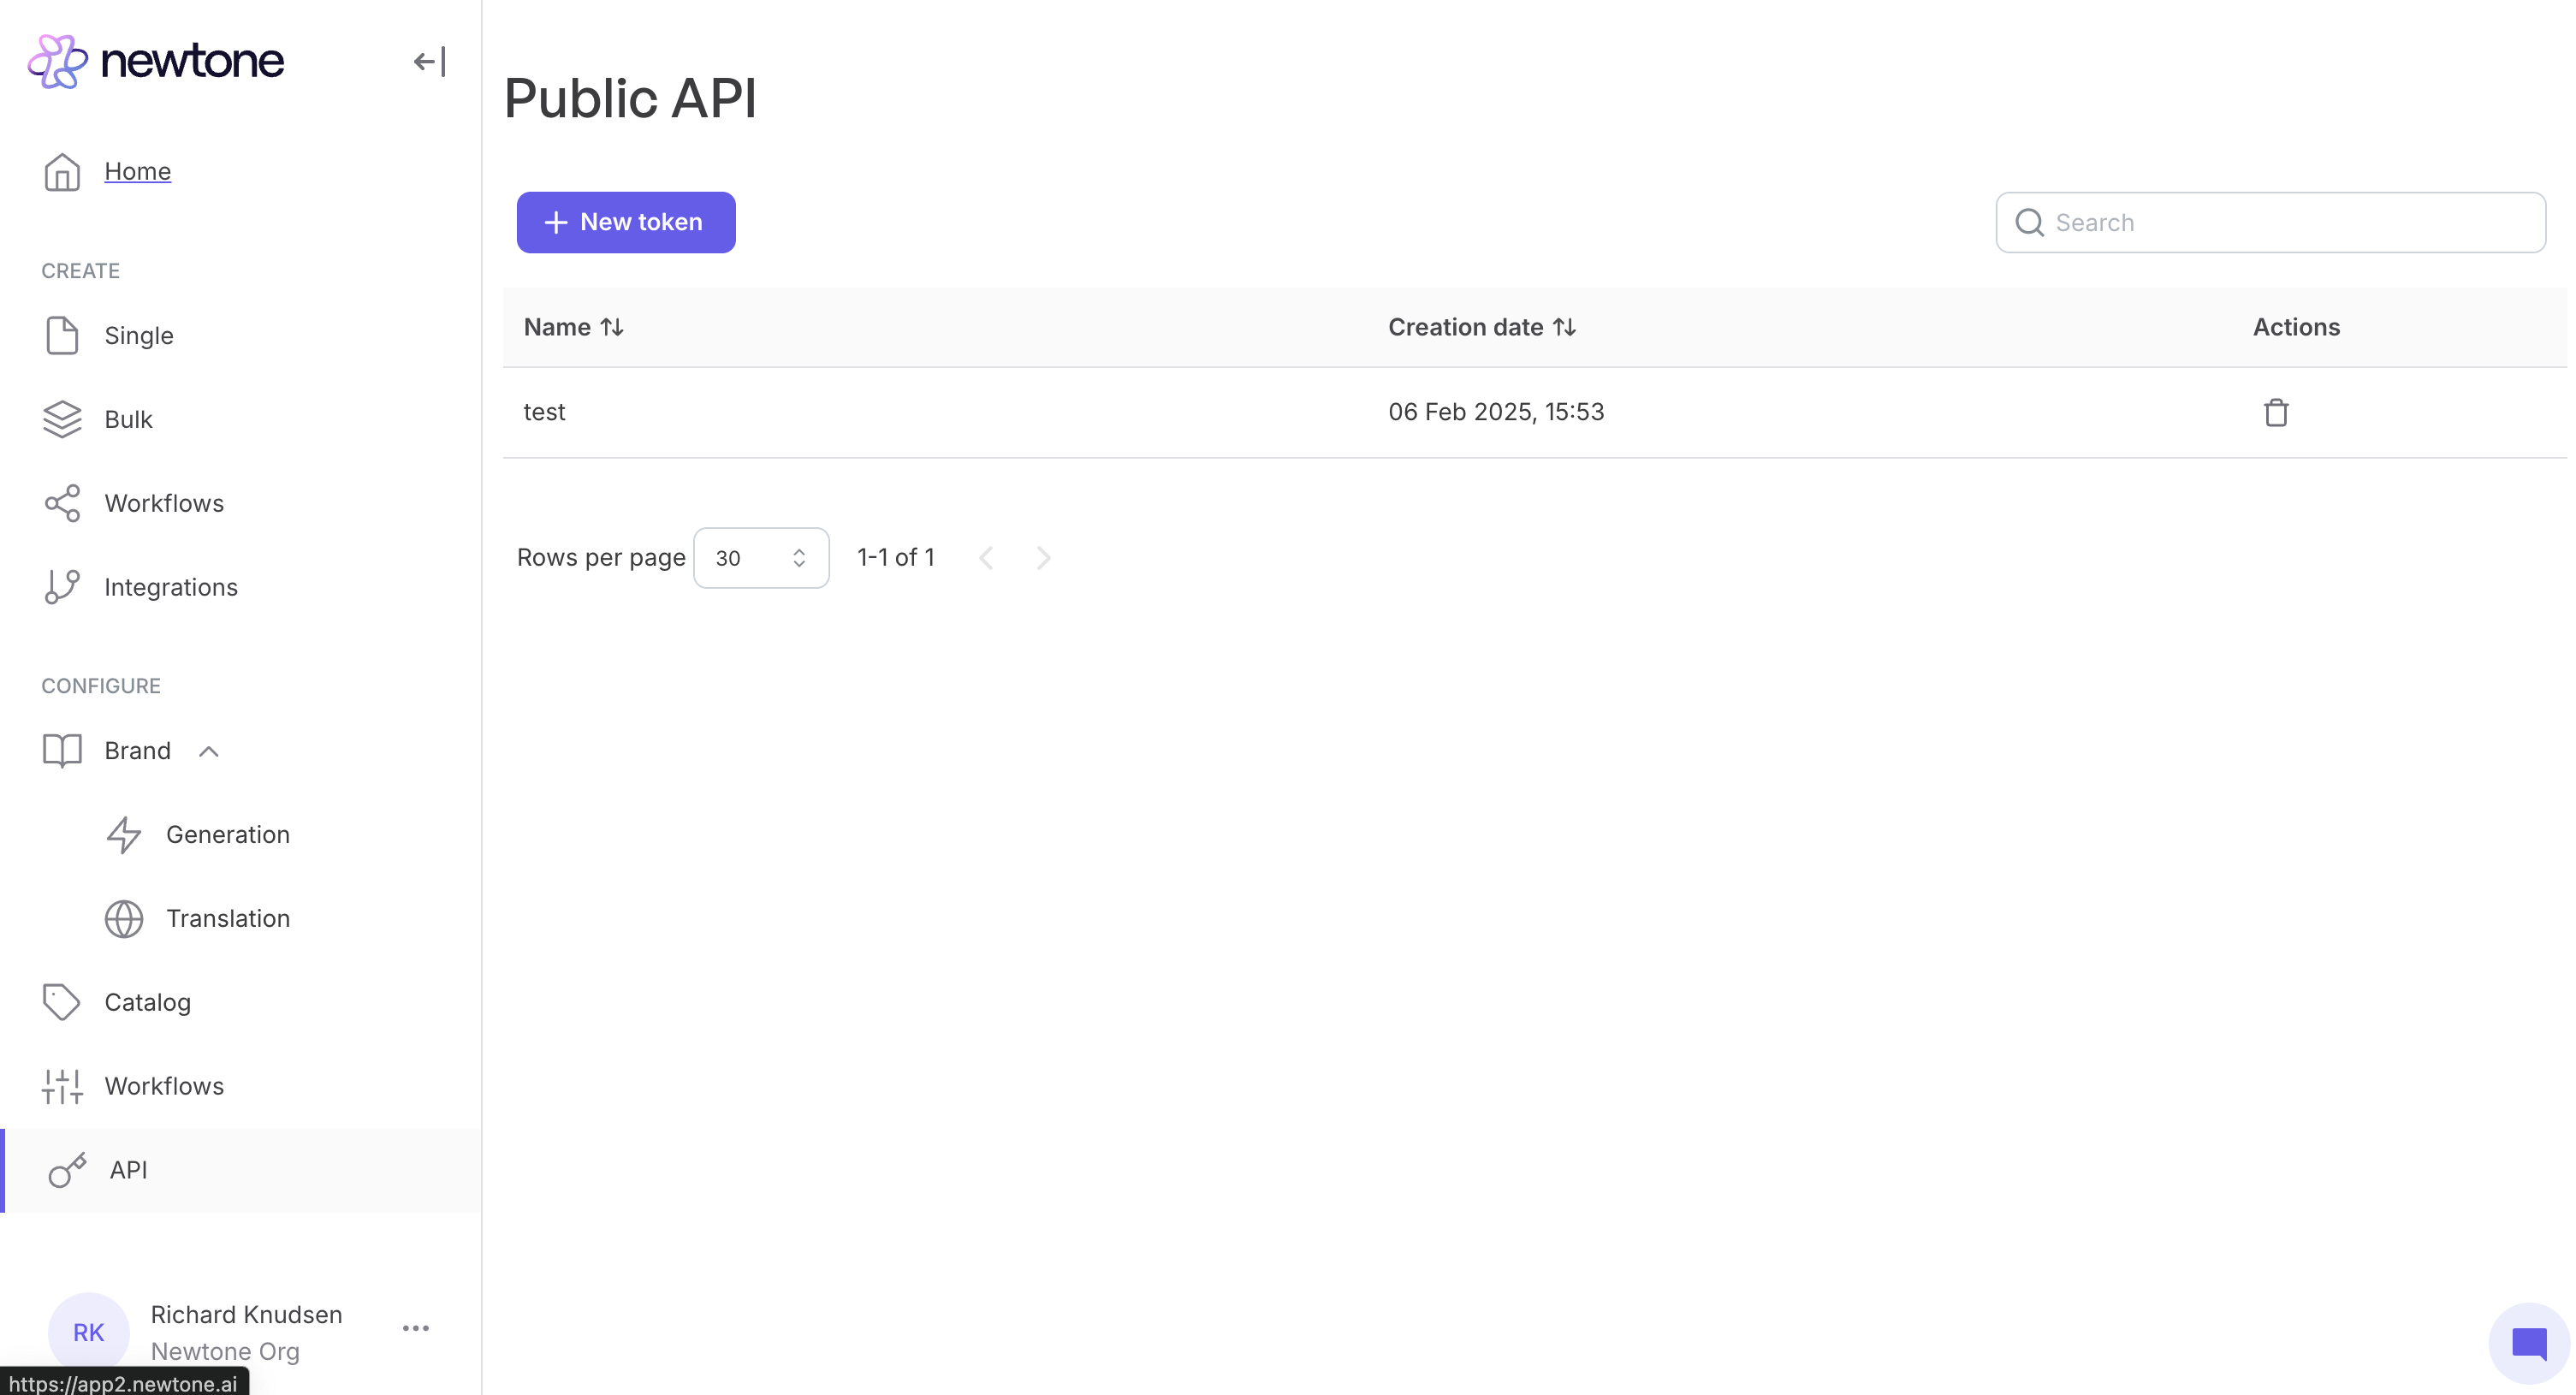Open the chat support bubble
The height and width of the screenshot is (1395, 2576).
click(2528, 1343)
